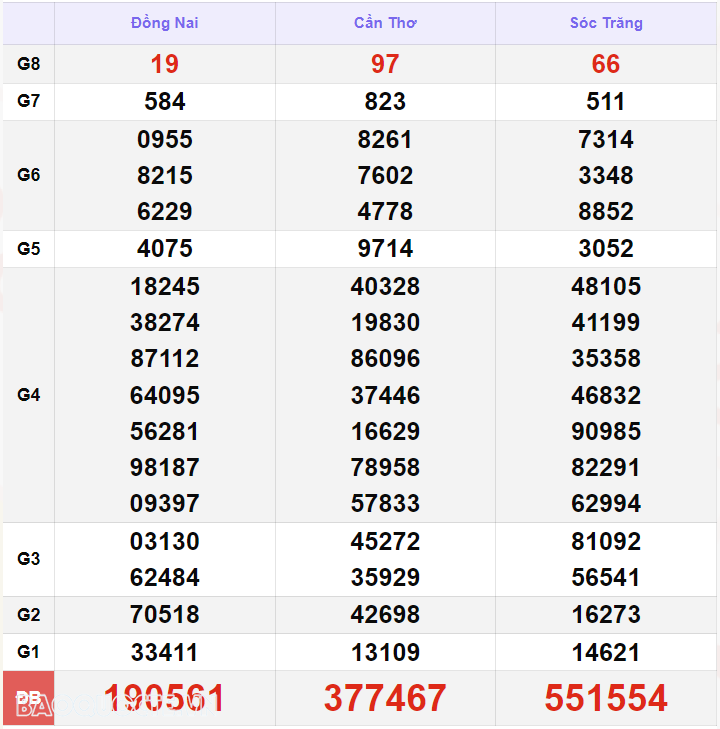Image resolution: width=720 pixels, height=729 pixels.
Task: Click G4 number 87112
Action: (165, 359)
